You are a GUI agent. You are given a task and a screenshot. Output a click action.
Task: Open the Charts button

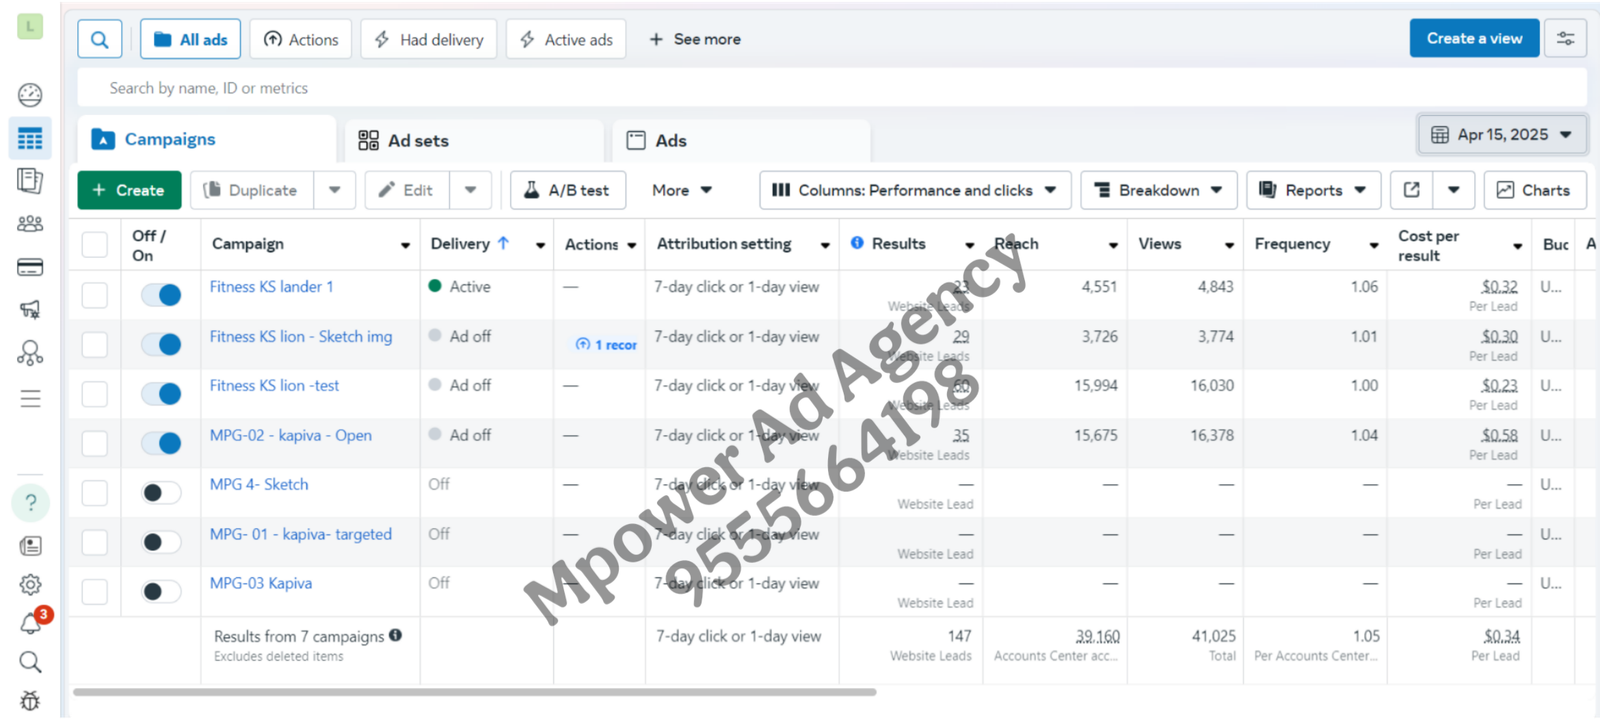(x=1535, y=190)
